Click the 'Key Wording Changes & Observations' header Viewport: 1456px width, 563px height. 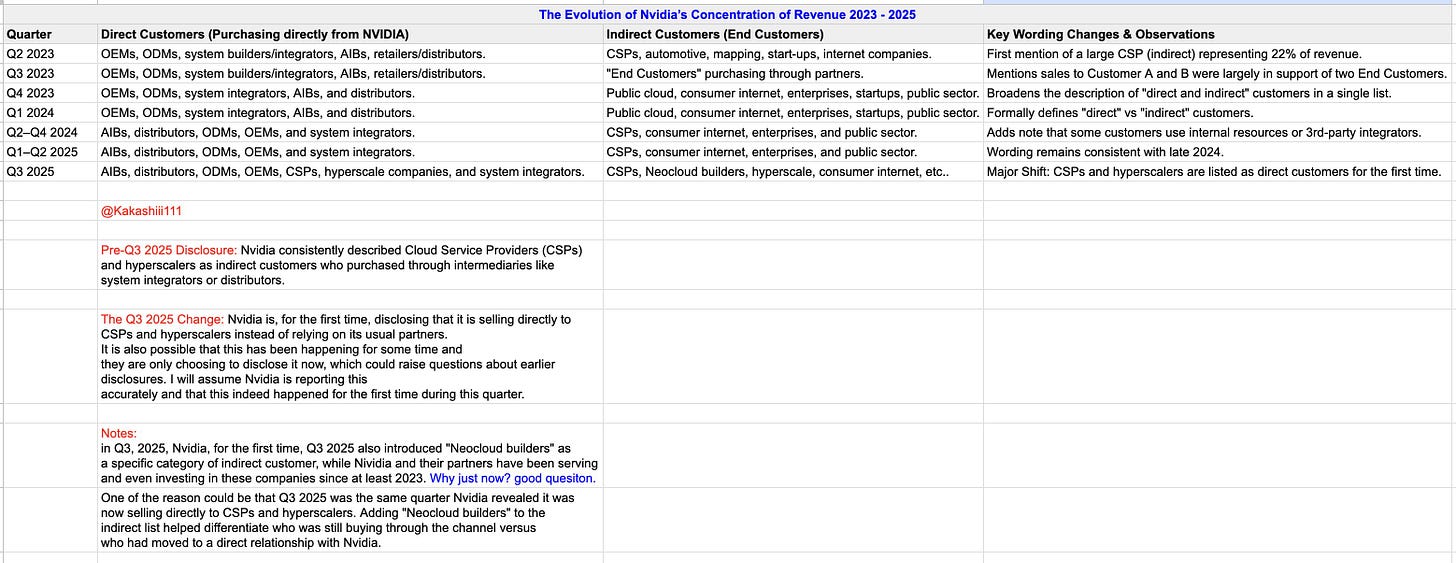tap(1219, 34)
